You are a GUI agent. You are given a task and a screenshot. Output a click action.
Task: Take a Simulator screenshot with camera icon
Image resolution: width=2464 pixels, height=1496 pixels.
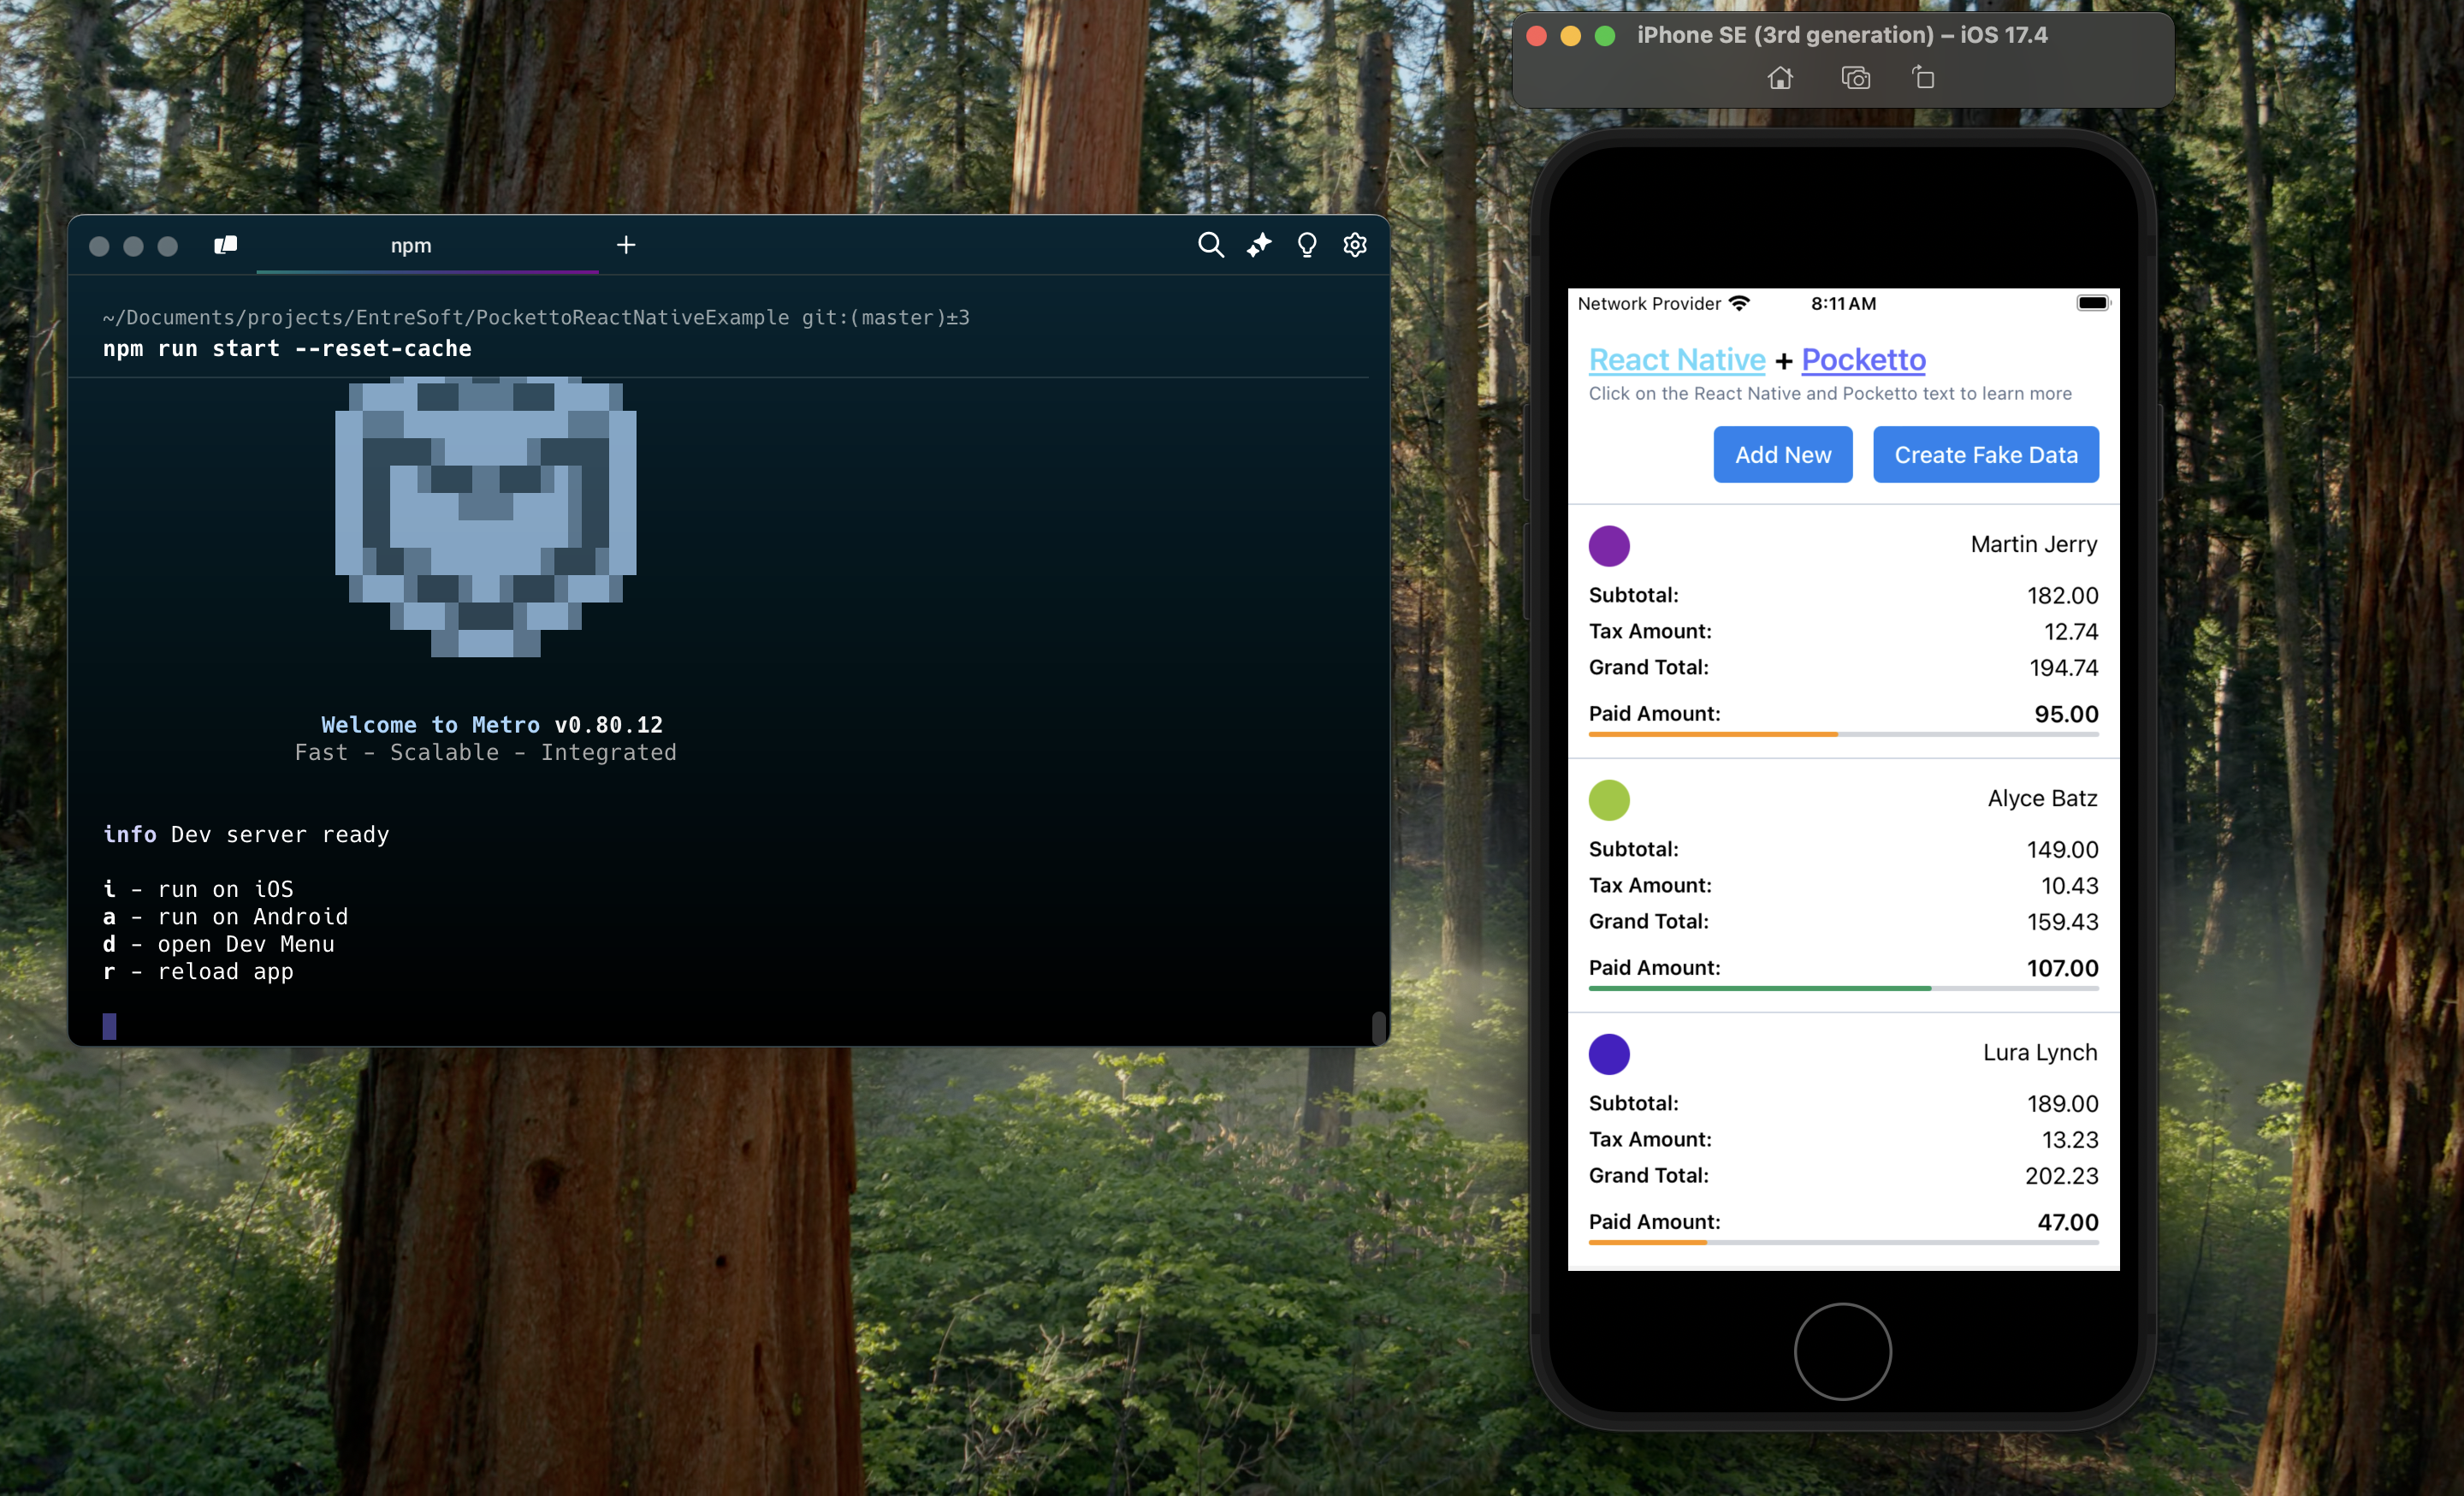tap(1855, 78)
